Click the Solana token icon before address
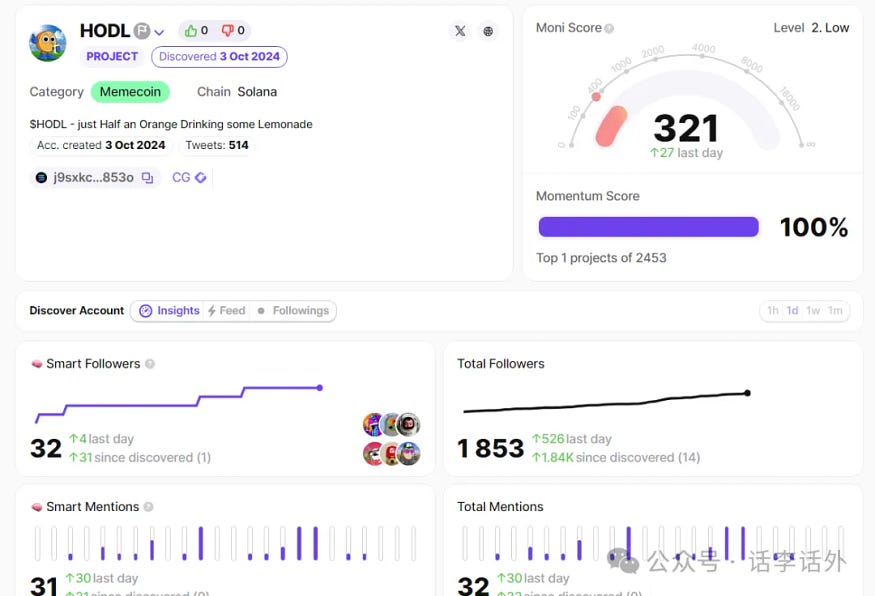Screen dimensions: 875x596 click(x=41, y=177)
